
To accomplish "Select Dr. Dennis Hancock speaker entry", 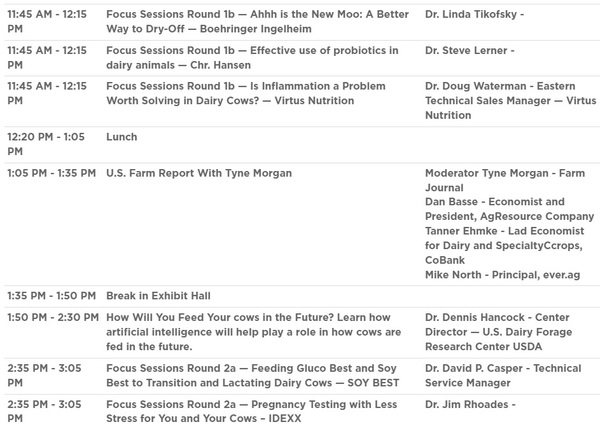I will coord(498,332).
